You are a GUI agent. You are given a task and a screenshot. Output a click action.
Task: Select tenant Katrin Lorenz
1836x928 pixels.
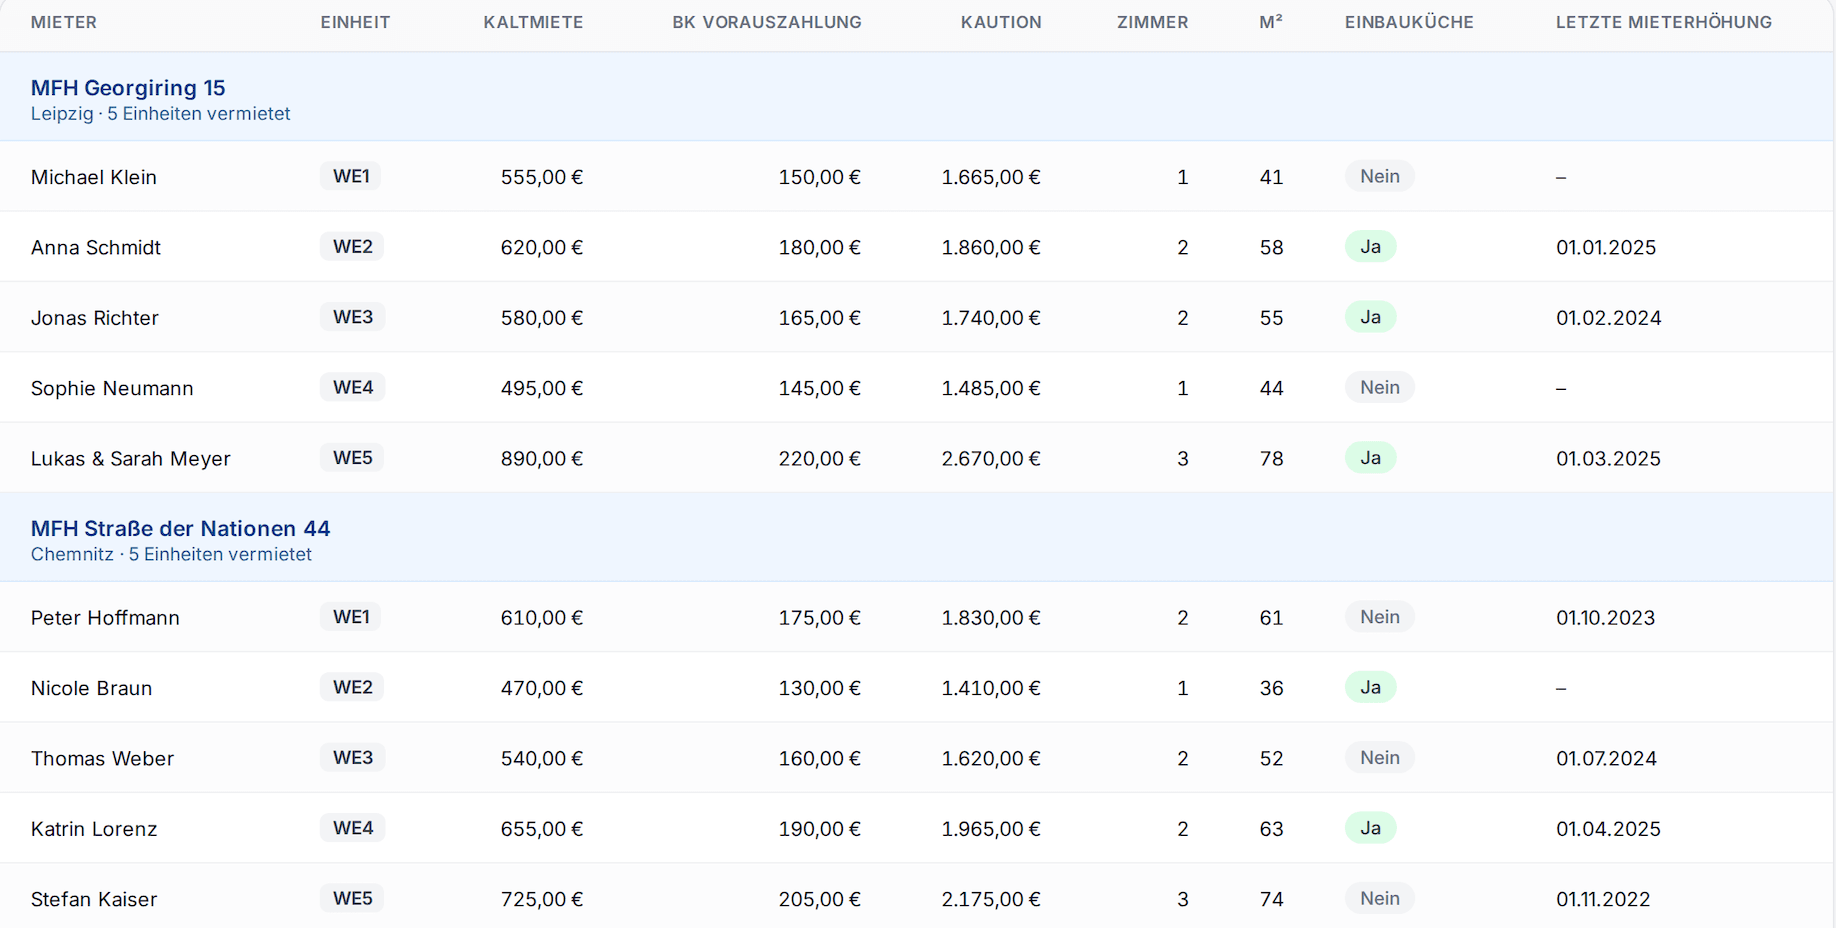point(94,829)
